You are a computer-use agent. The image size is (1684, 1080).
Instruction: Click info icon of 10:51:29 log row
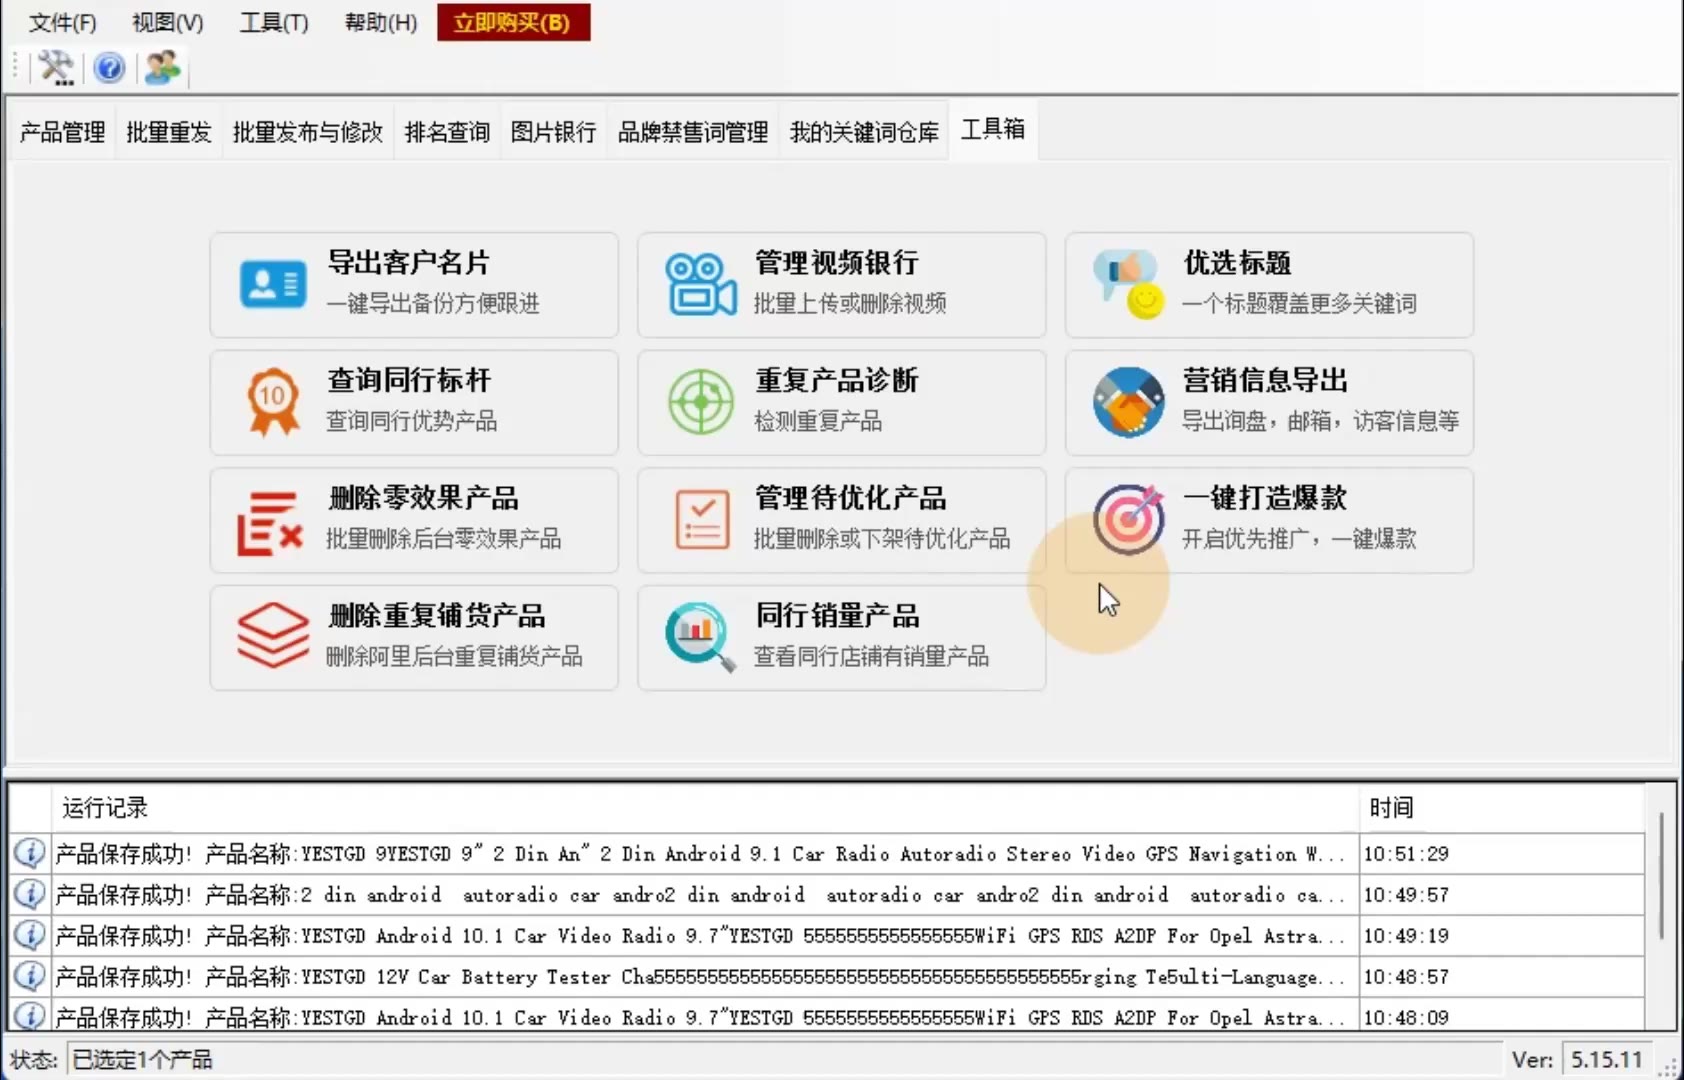[x=30, y=853]
